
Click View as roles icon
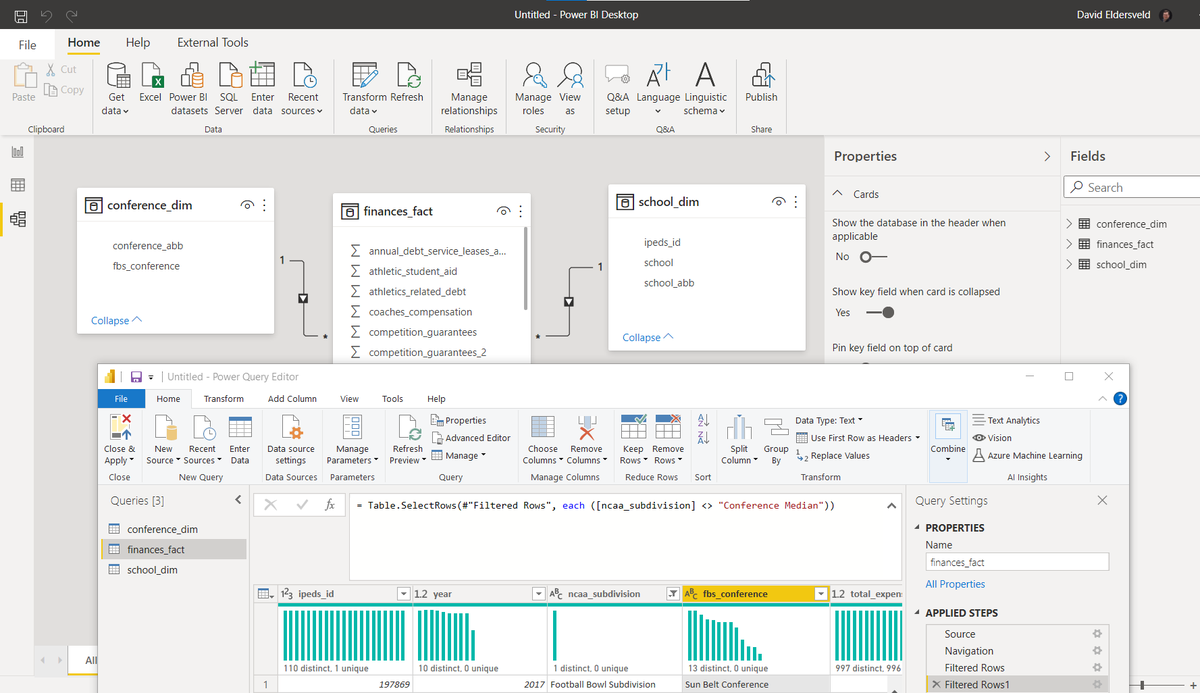point(570,88)
